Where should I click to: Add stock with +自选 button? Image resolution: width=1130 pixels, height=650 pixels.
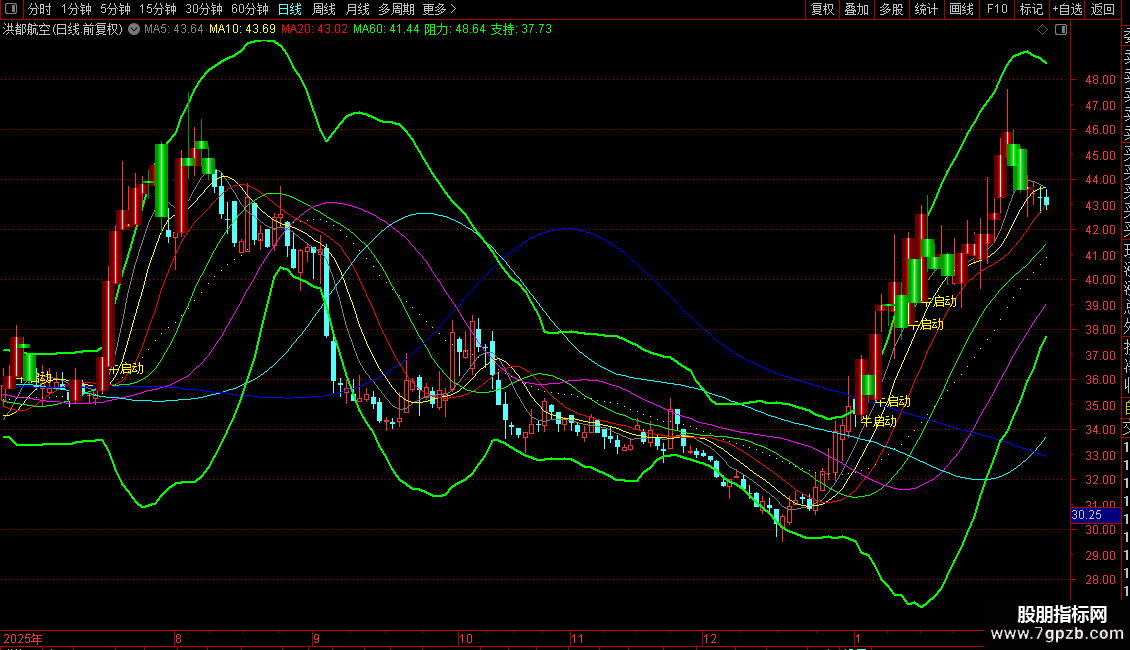coord(1067,9)
